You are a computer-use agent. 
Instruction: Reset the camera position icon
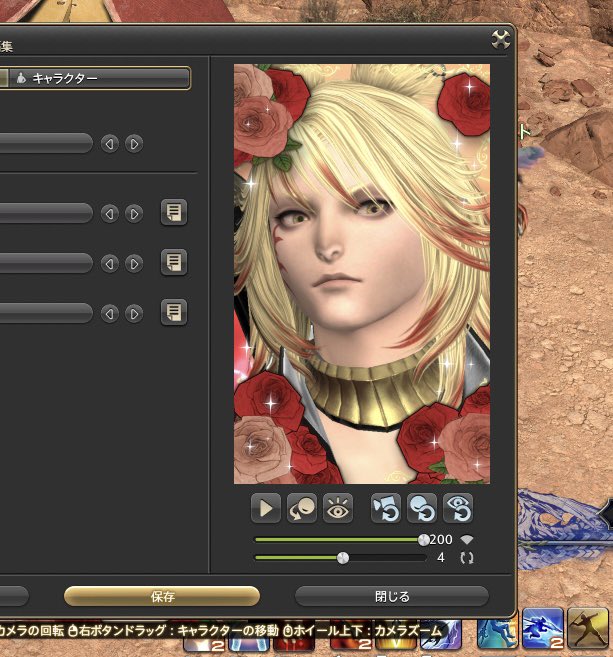click(386, 508)
